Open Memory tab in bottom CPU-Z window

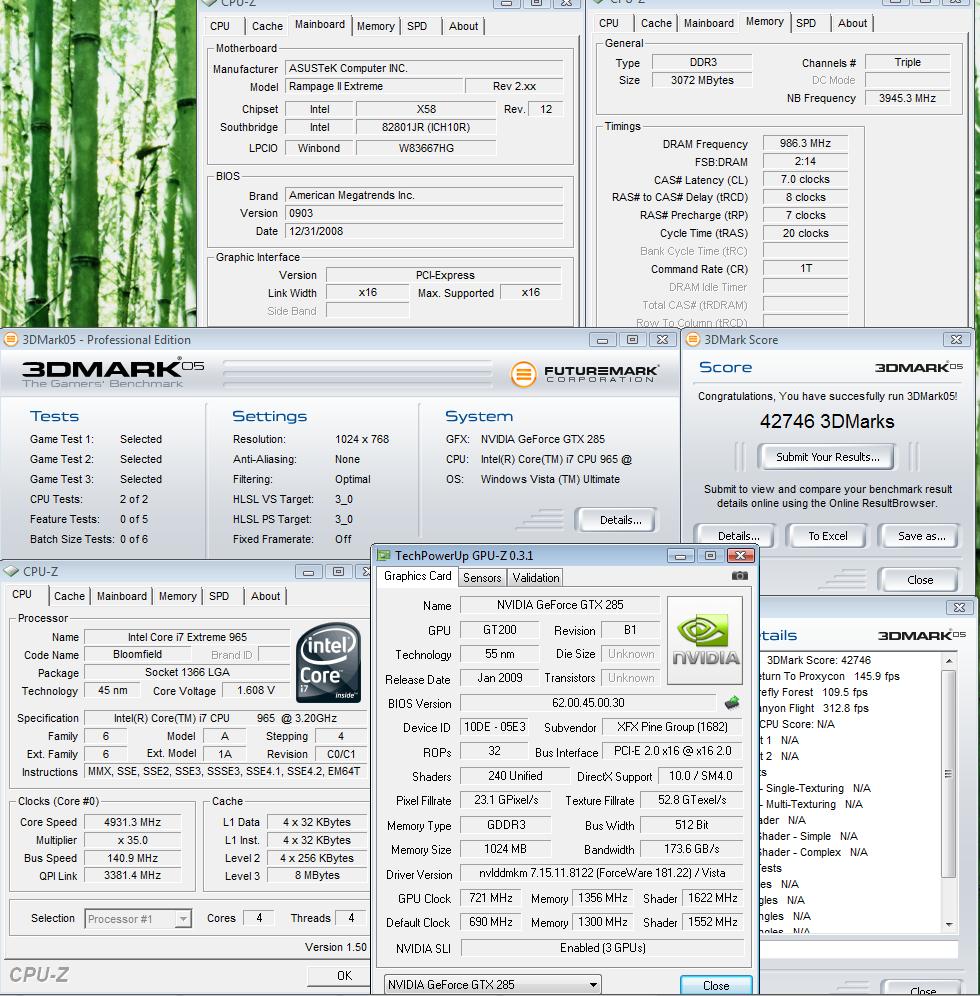click(178, 596)
